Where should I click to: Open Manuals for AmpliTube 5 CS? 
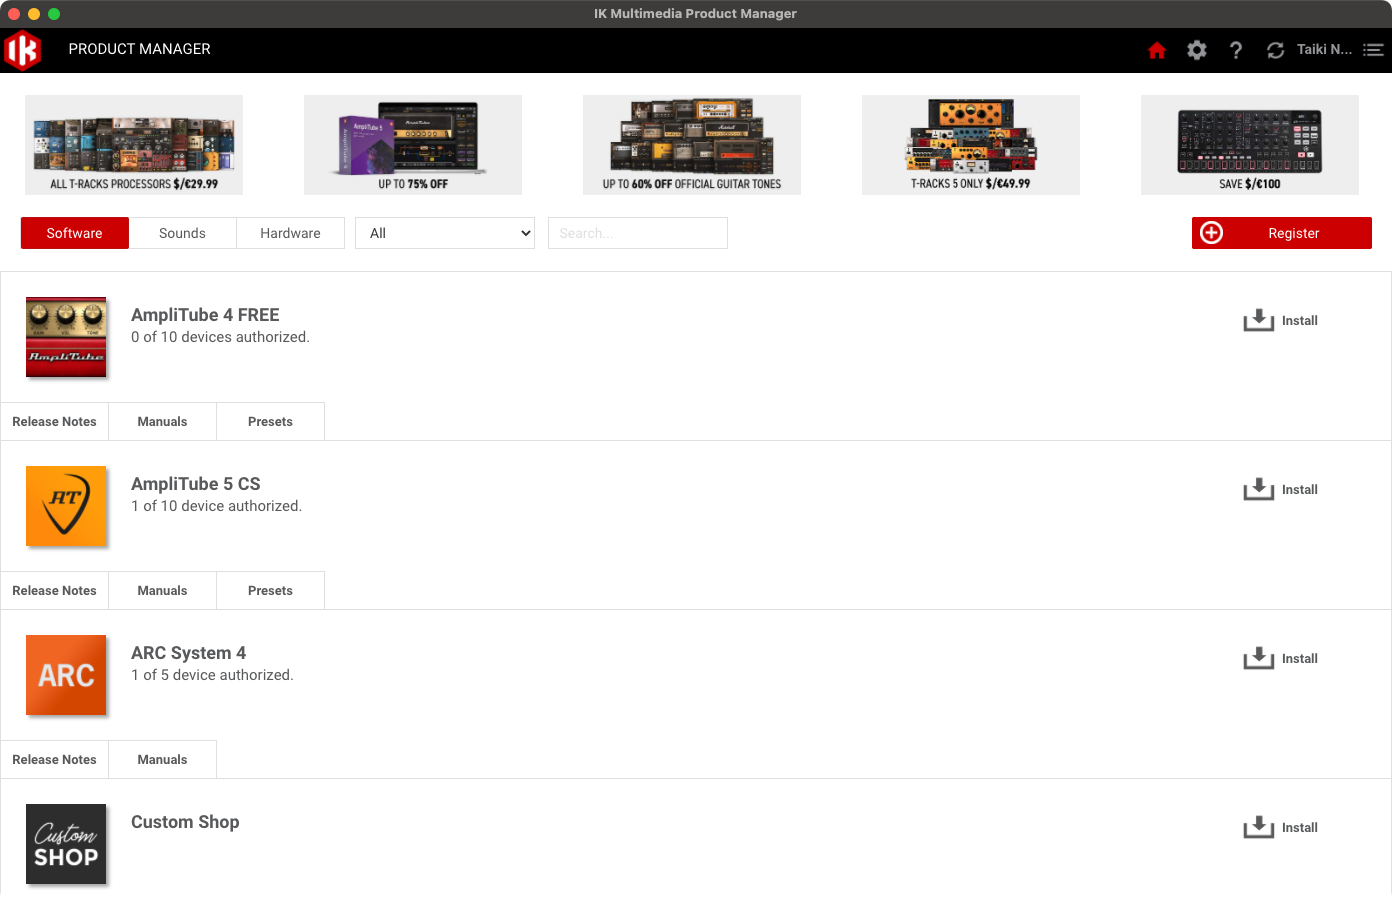pos(162,591)
